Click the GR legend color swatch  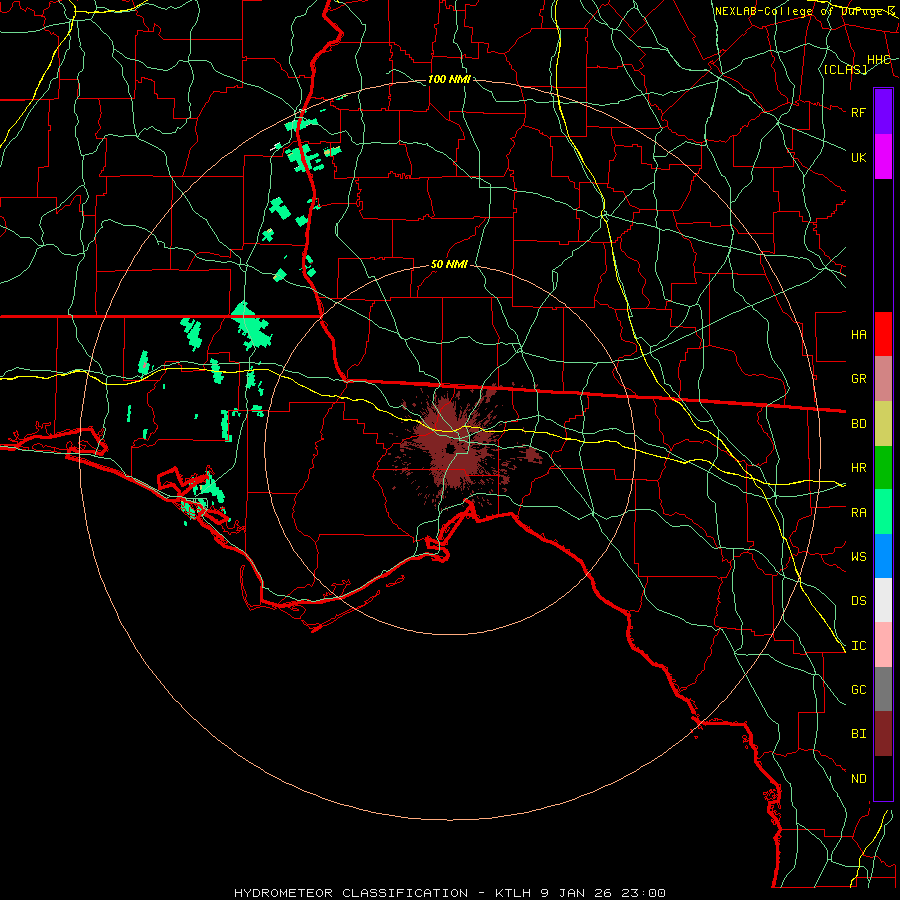coord(883,379)
